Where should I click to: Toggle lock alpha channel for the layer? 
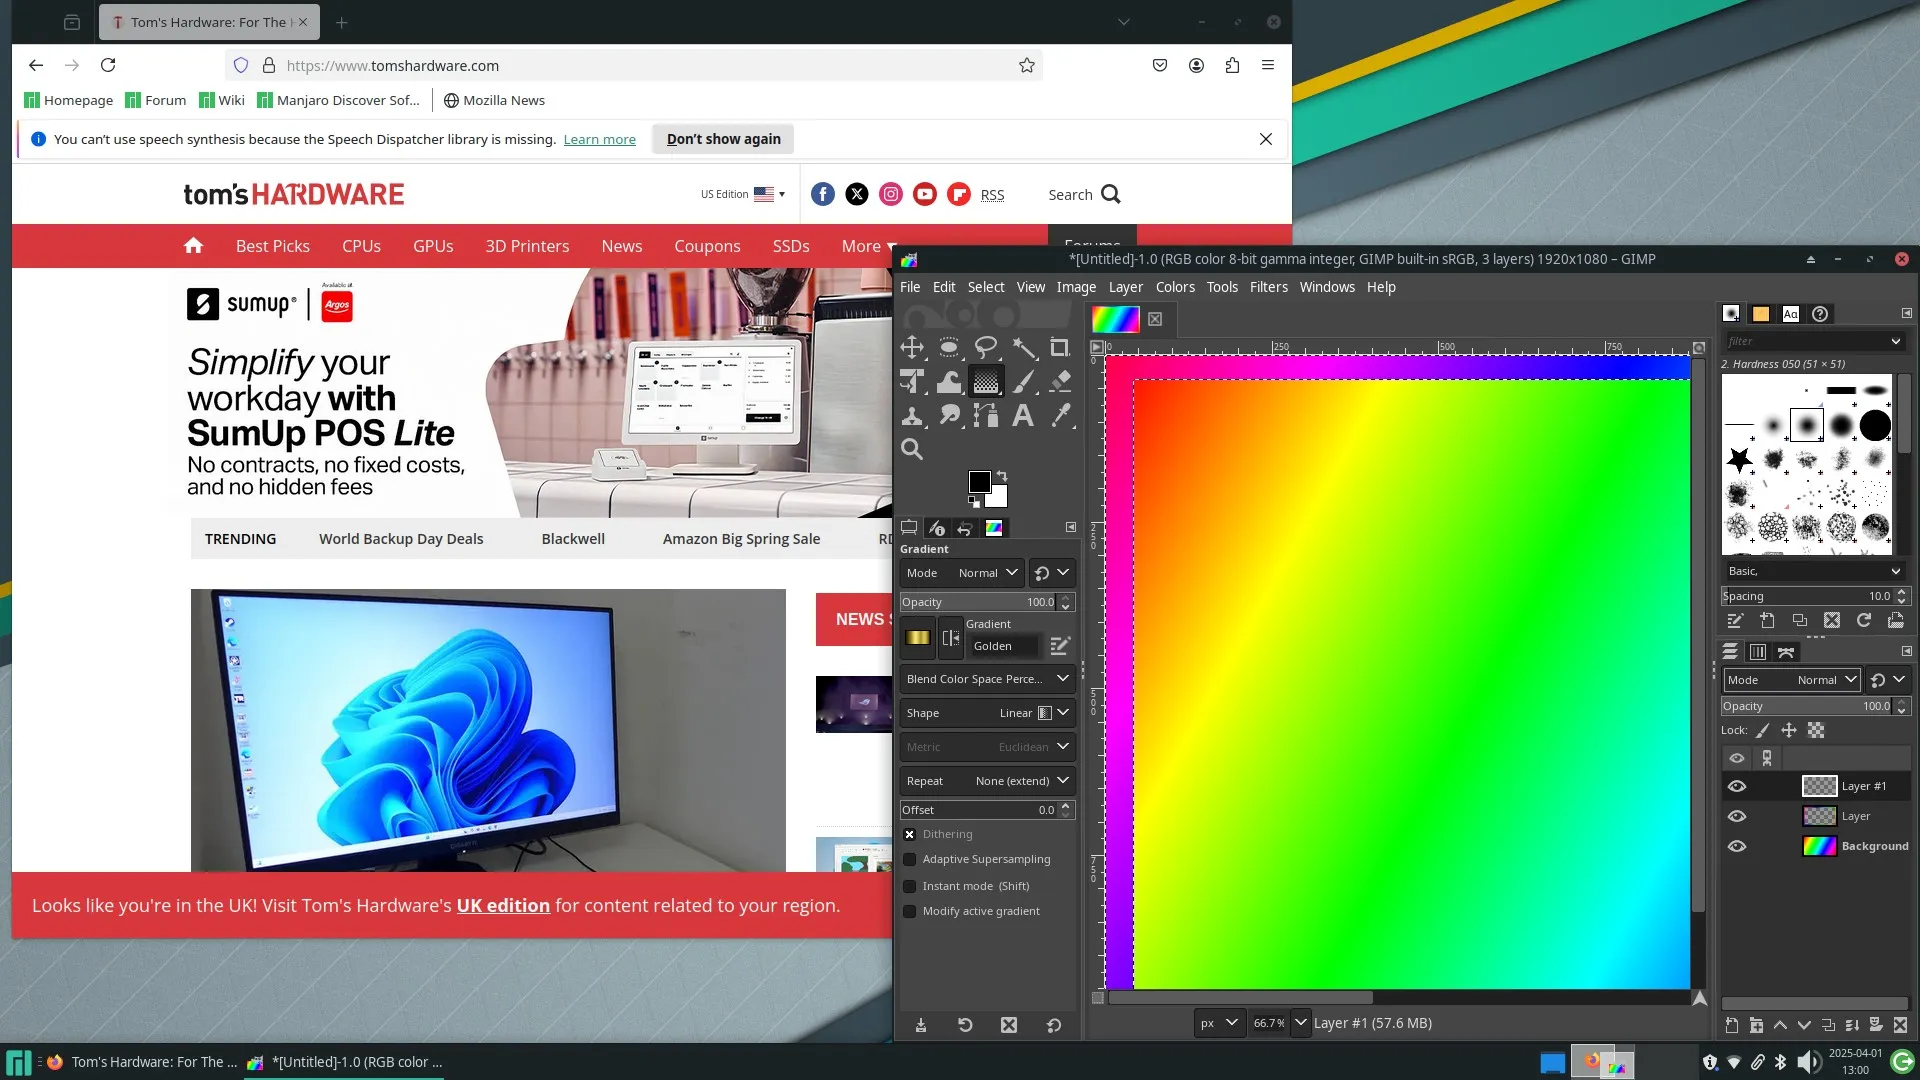click(1816, 731)
